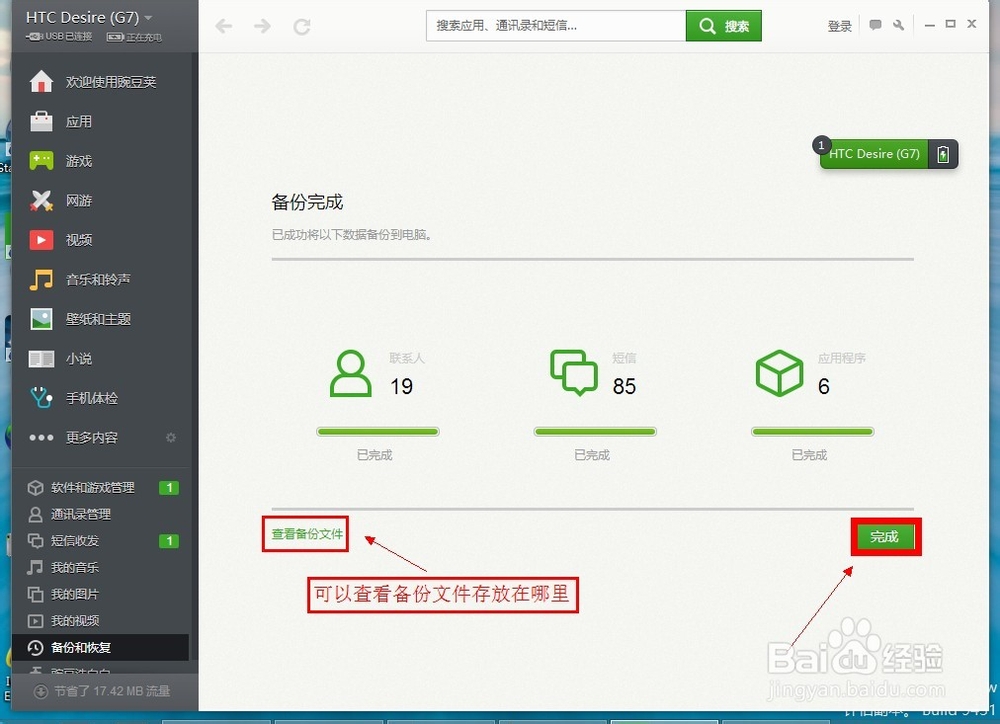
Task: Click the refresh arrow icon
Action: (302, 26)
